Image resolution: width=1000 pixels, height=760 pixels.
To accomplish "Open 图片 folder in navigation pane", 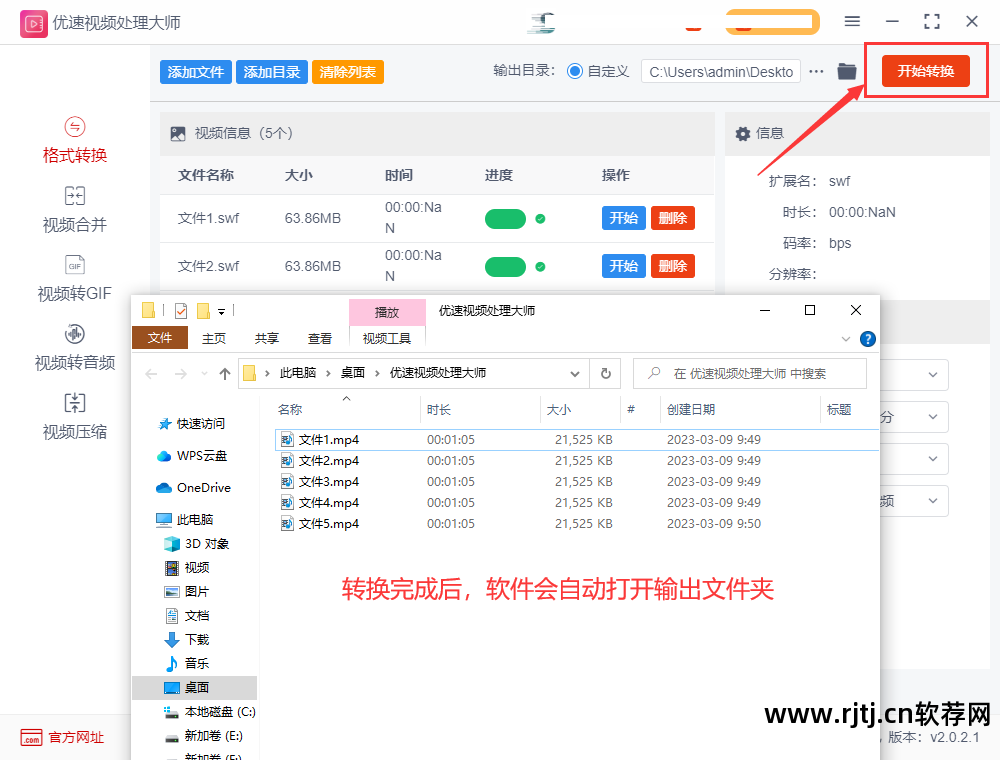I will 188,592.
